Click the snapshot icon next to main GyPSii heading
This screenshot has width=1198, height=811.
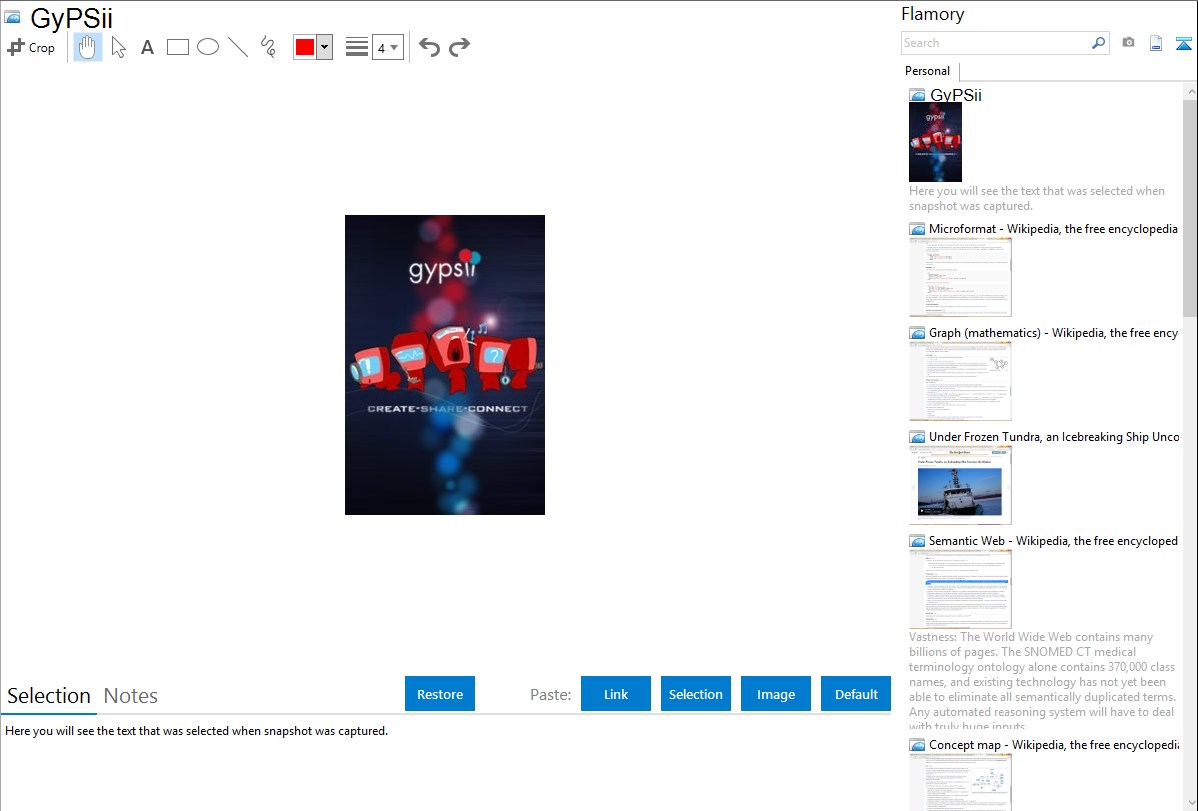pos(12,17)
